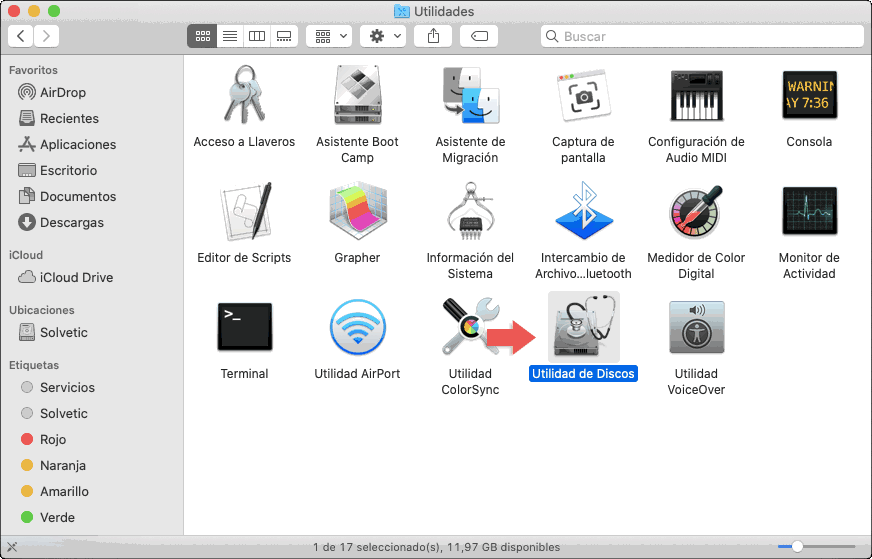Image resolution: width=872 pixels, height=559 pixels.
Task: Select Utilidad AirPort wifi icon
Action: click(357, 328)
